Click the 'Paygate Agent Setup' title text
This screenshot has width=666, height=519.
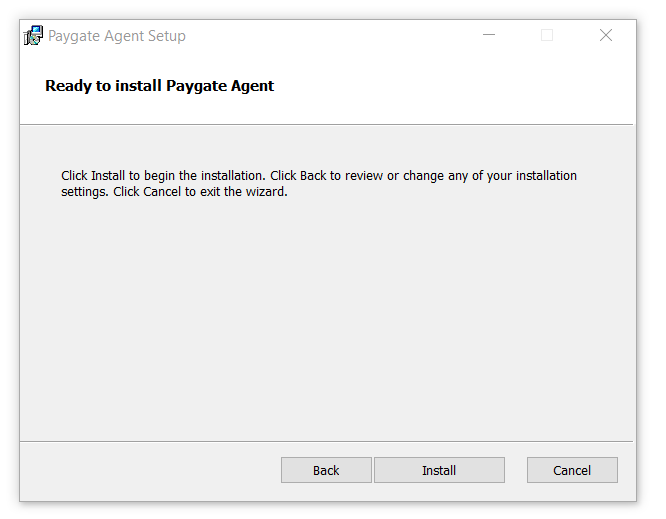click(x=117, y=36)
